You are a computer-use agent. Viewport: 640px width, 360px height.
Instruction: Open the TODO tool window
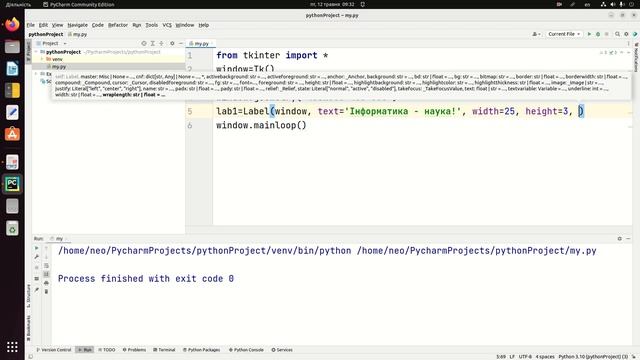coord(107,350)
